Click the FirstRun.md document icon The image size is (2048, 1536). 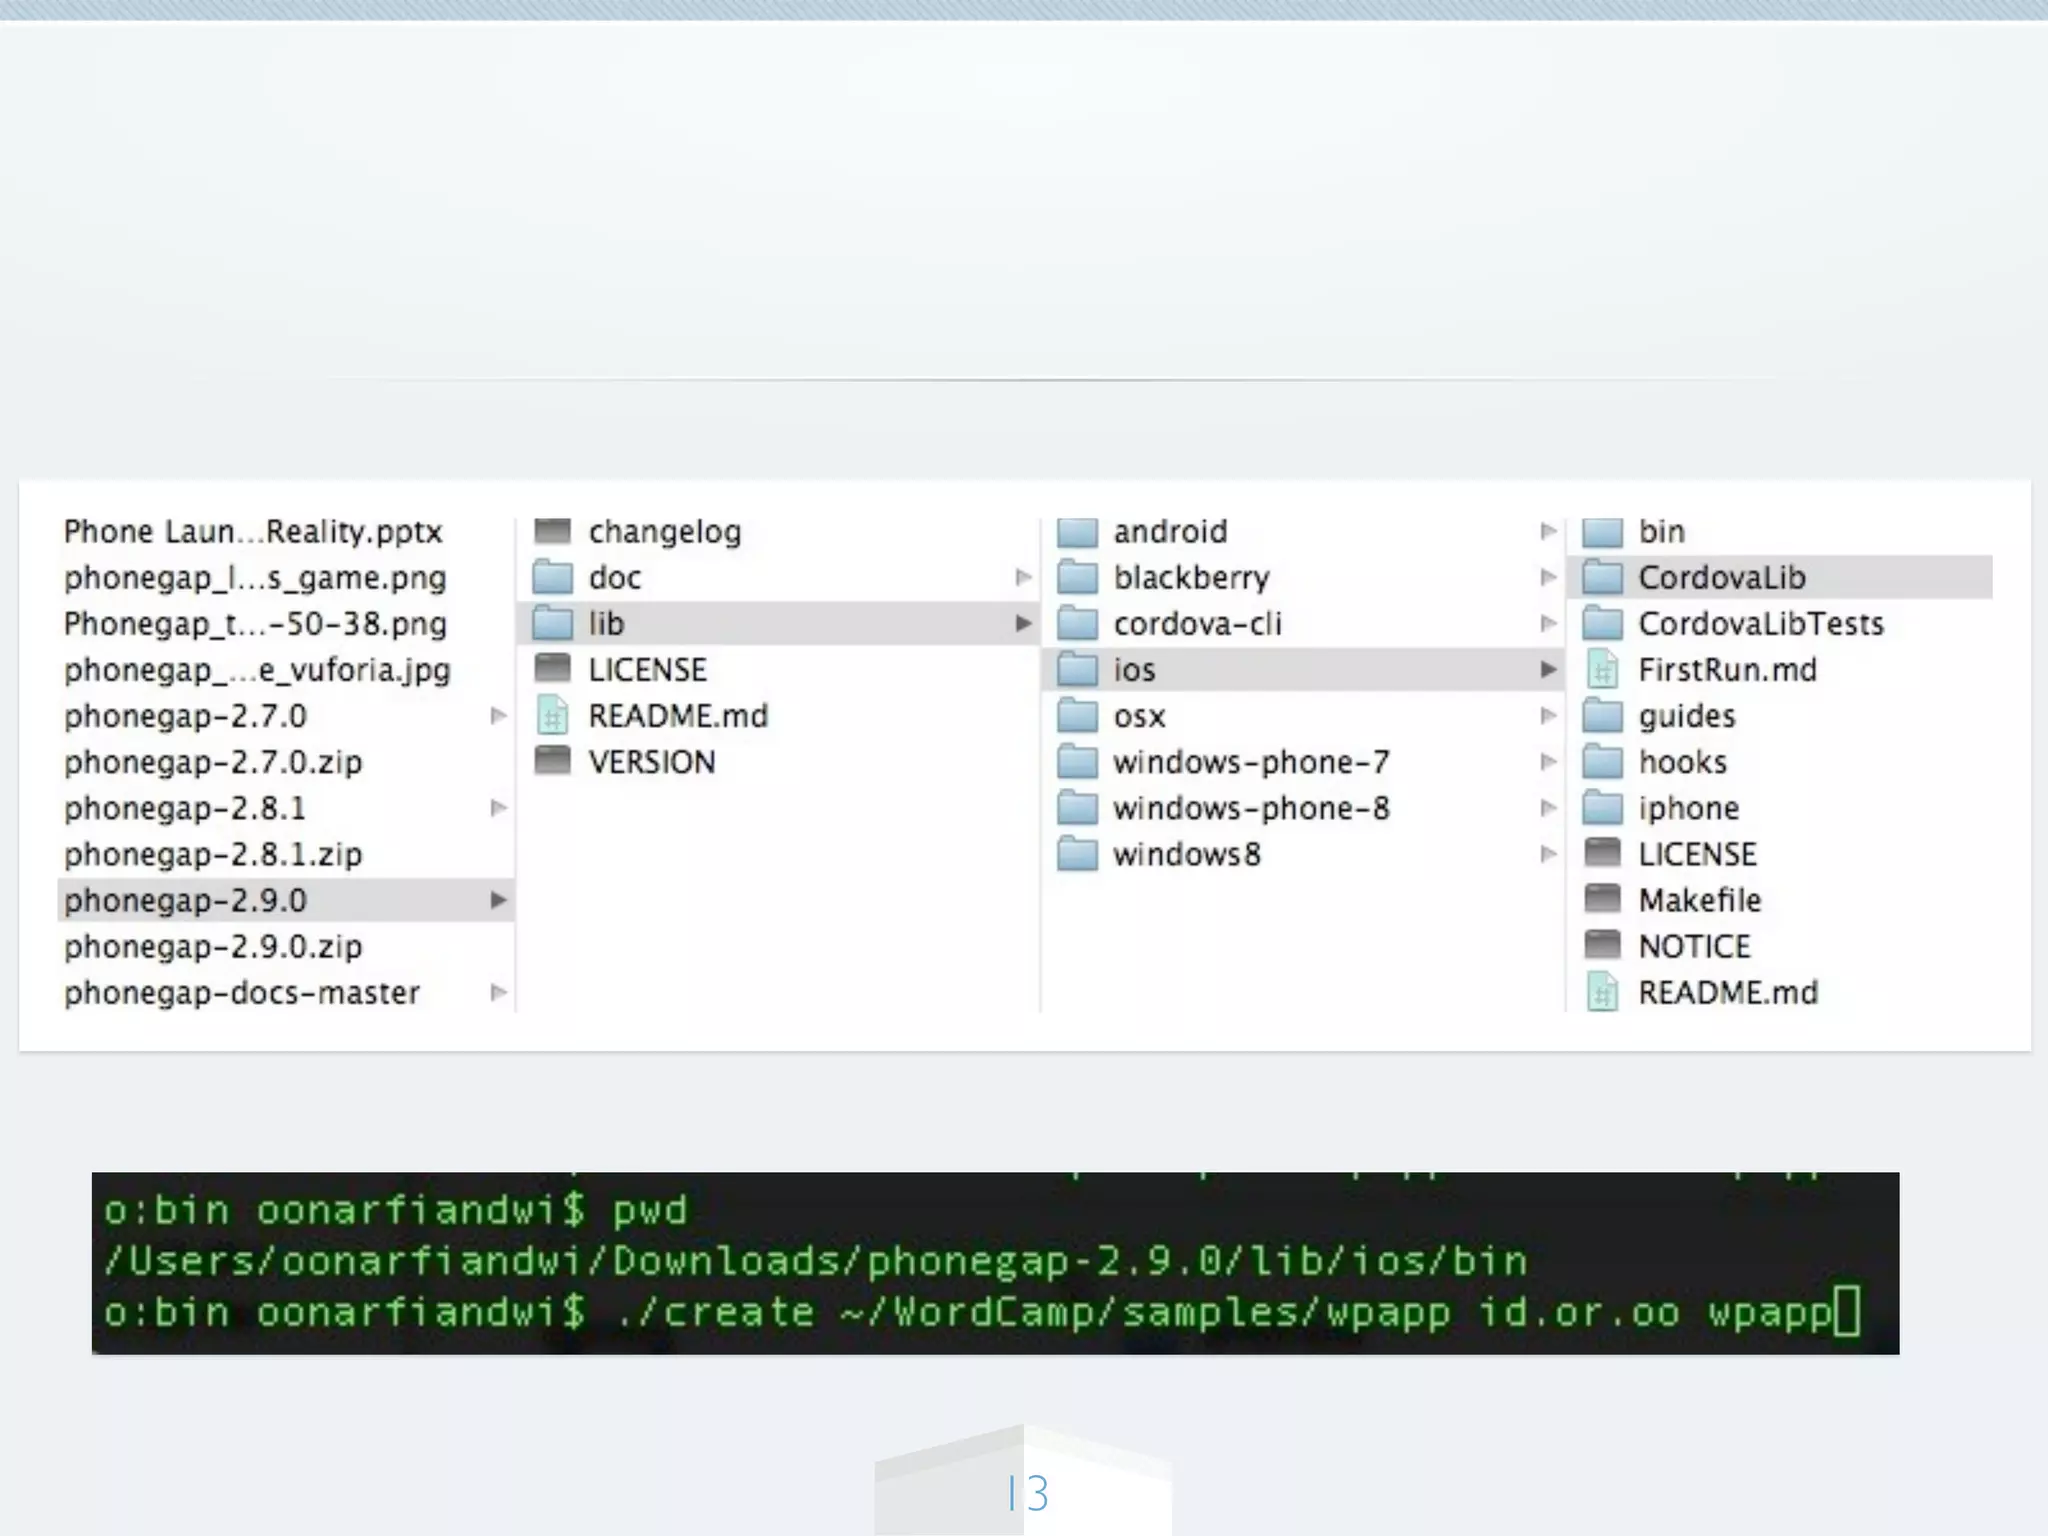pyautogui.click(x=1602, y=669)
